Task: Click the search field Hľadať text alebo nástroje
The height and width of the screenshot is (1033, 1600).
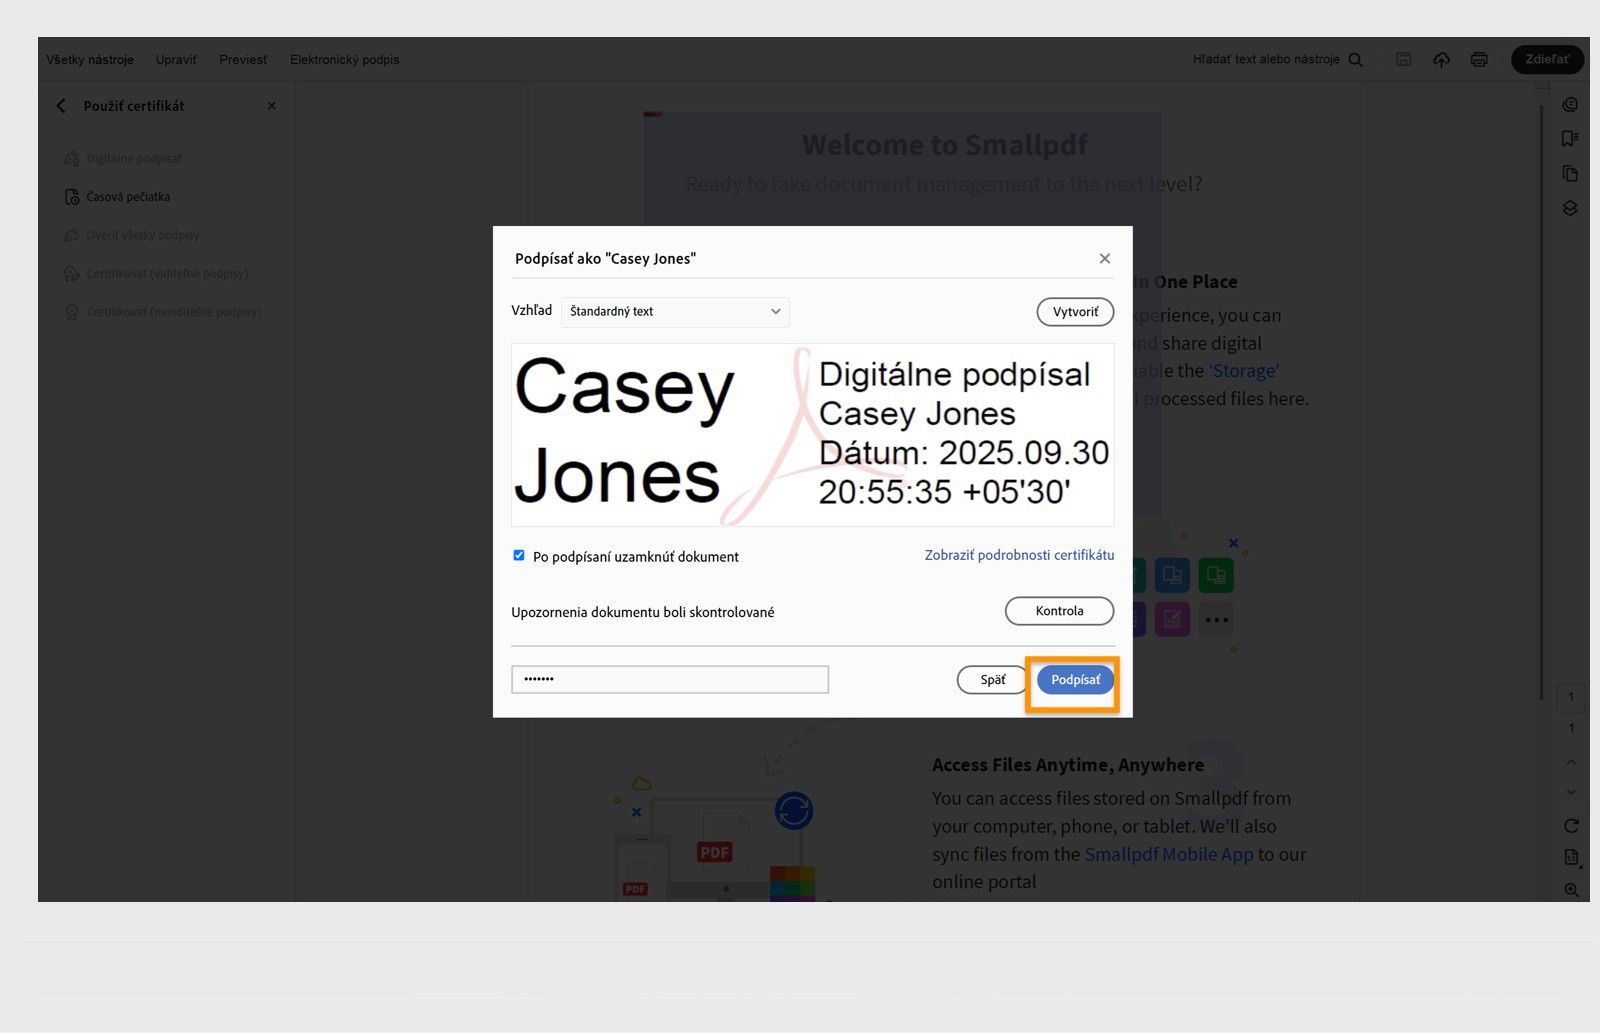Action: click(x=1266, y=60)
